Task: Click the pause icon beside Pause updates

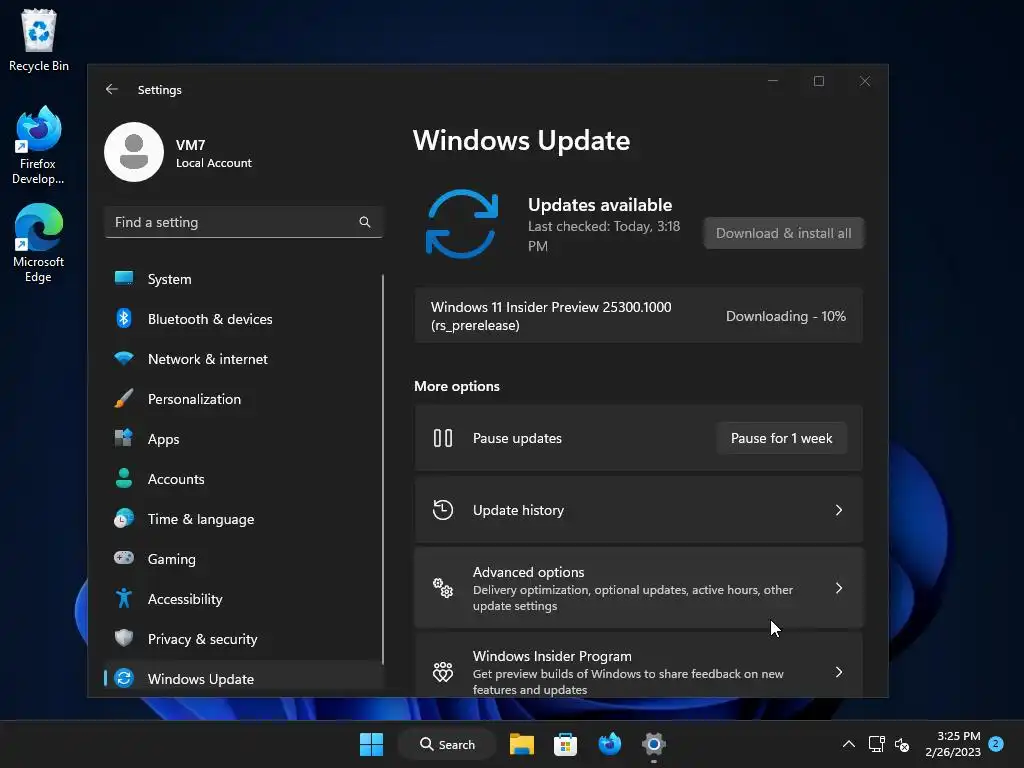Action: [x=443, y=438]
